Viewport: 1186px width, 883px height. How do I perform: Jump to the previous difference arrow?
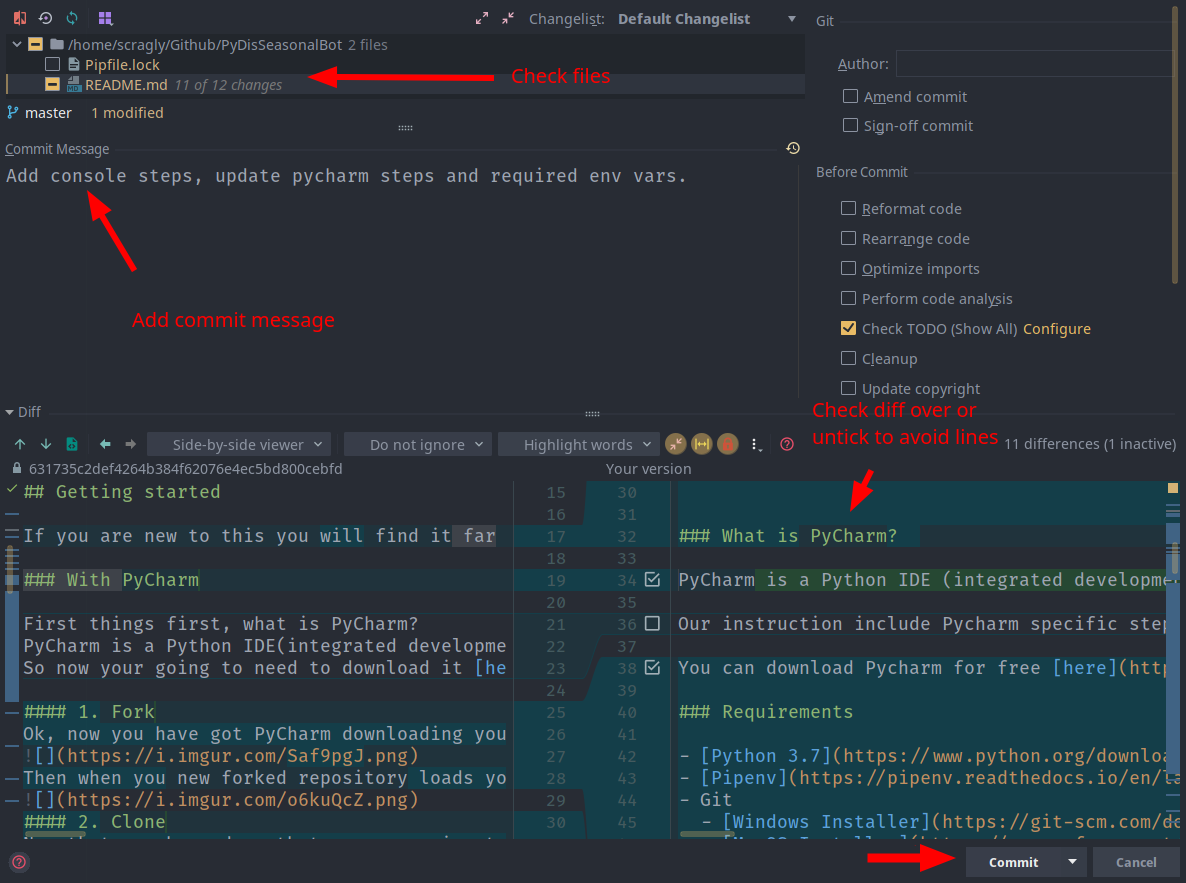(19, 444)
